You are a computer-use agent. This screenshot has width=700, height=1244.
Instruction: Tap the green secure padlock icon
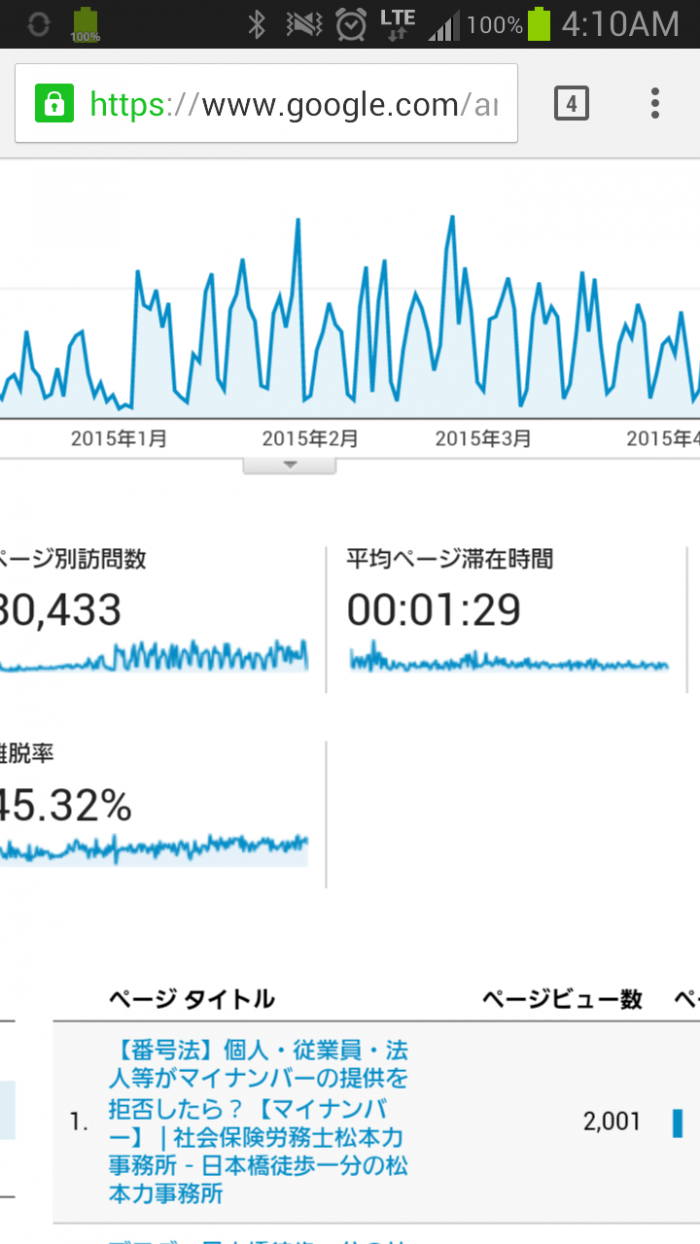(54, 104)
